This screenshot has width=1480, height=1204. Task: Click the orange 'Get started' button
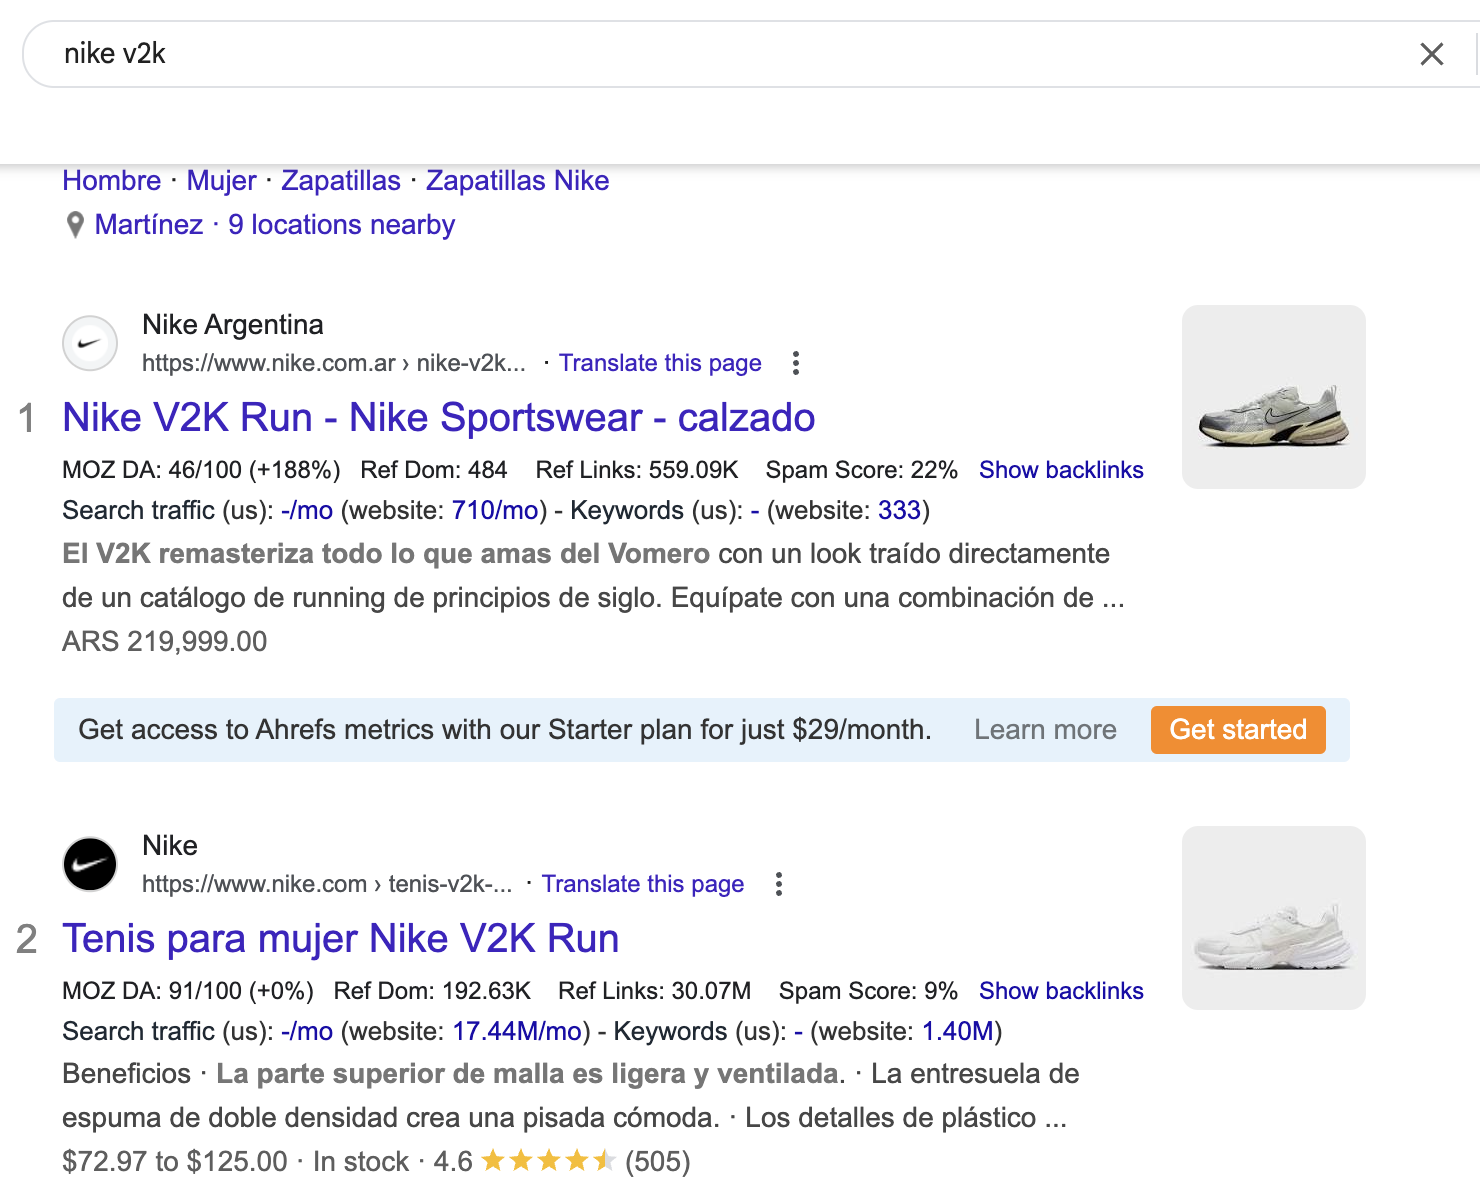click(1238, 730)
